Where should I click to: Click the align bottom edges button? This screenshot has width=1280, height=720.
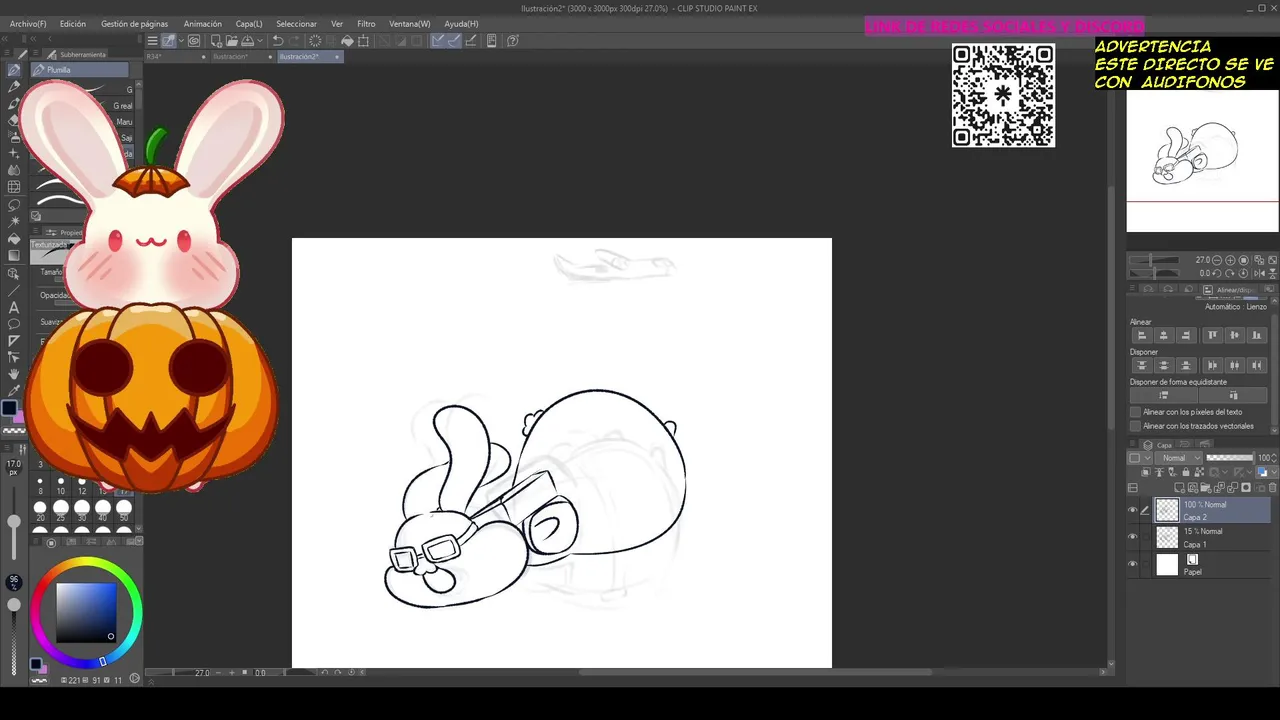click(1258, 336)
